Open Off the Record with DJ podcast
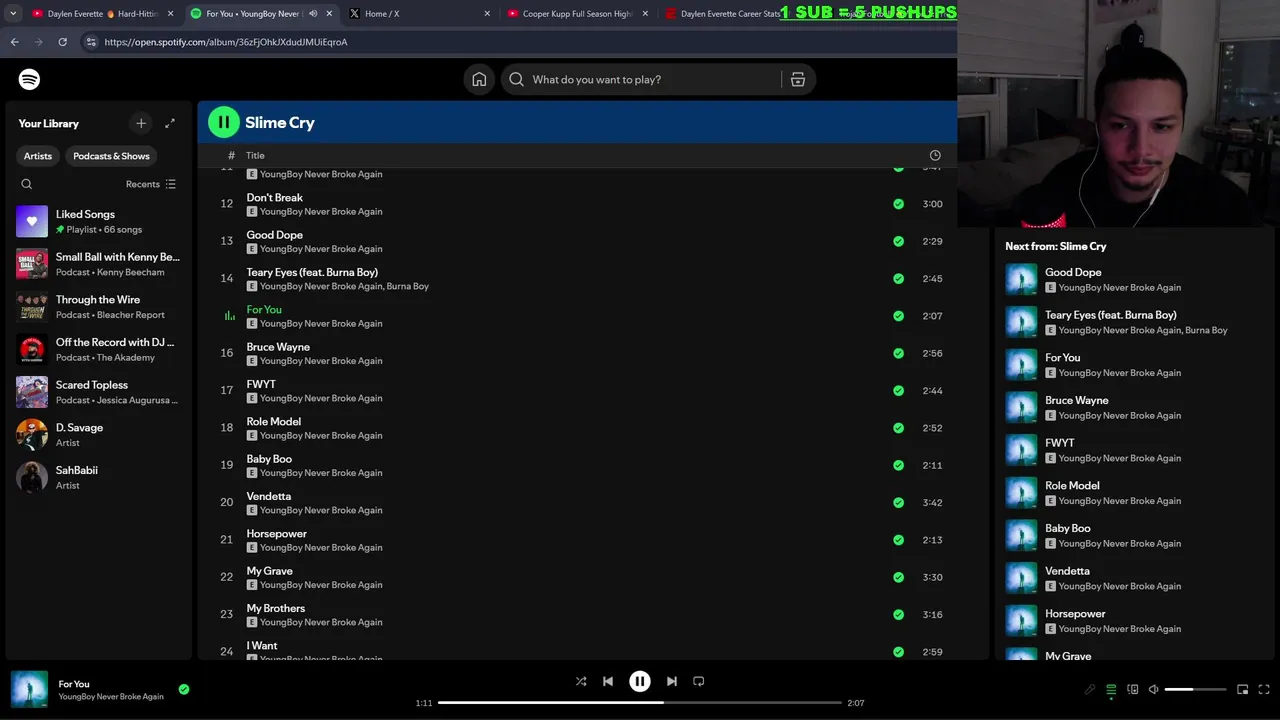This screenshot has height=720, width=1280. (x=98, y=349)
